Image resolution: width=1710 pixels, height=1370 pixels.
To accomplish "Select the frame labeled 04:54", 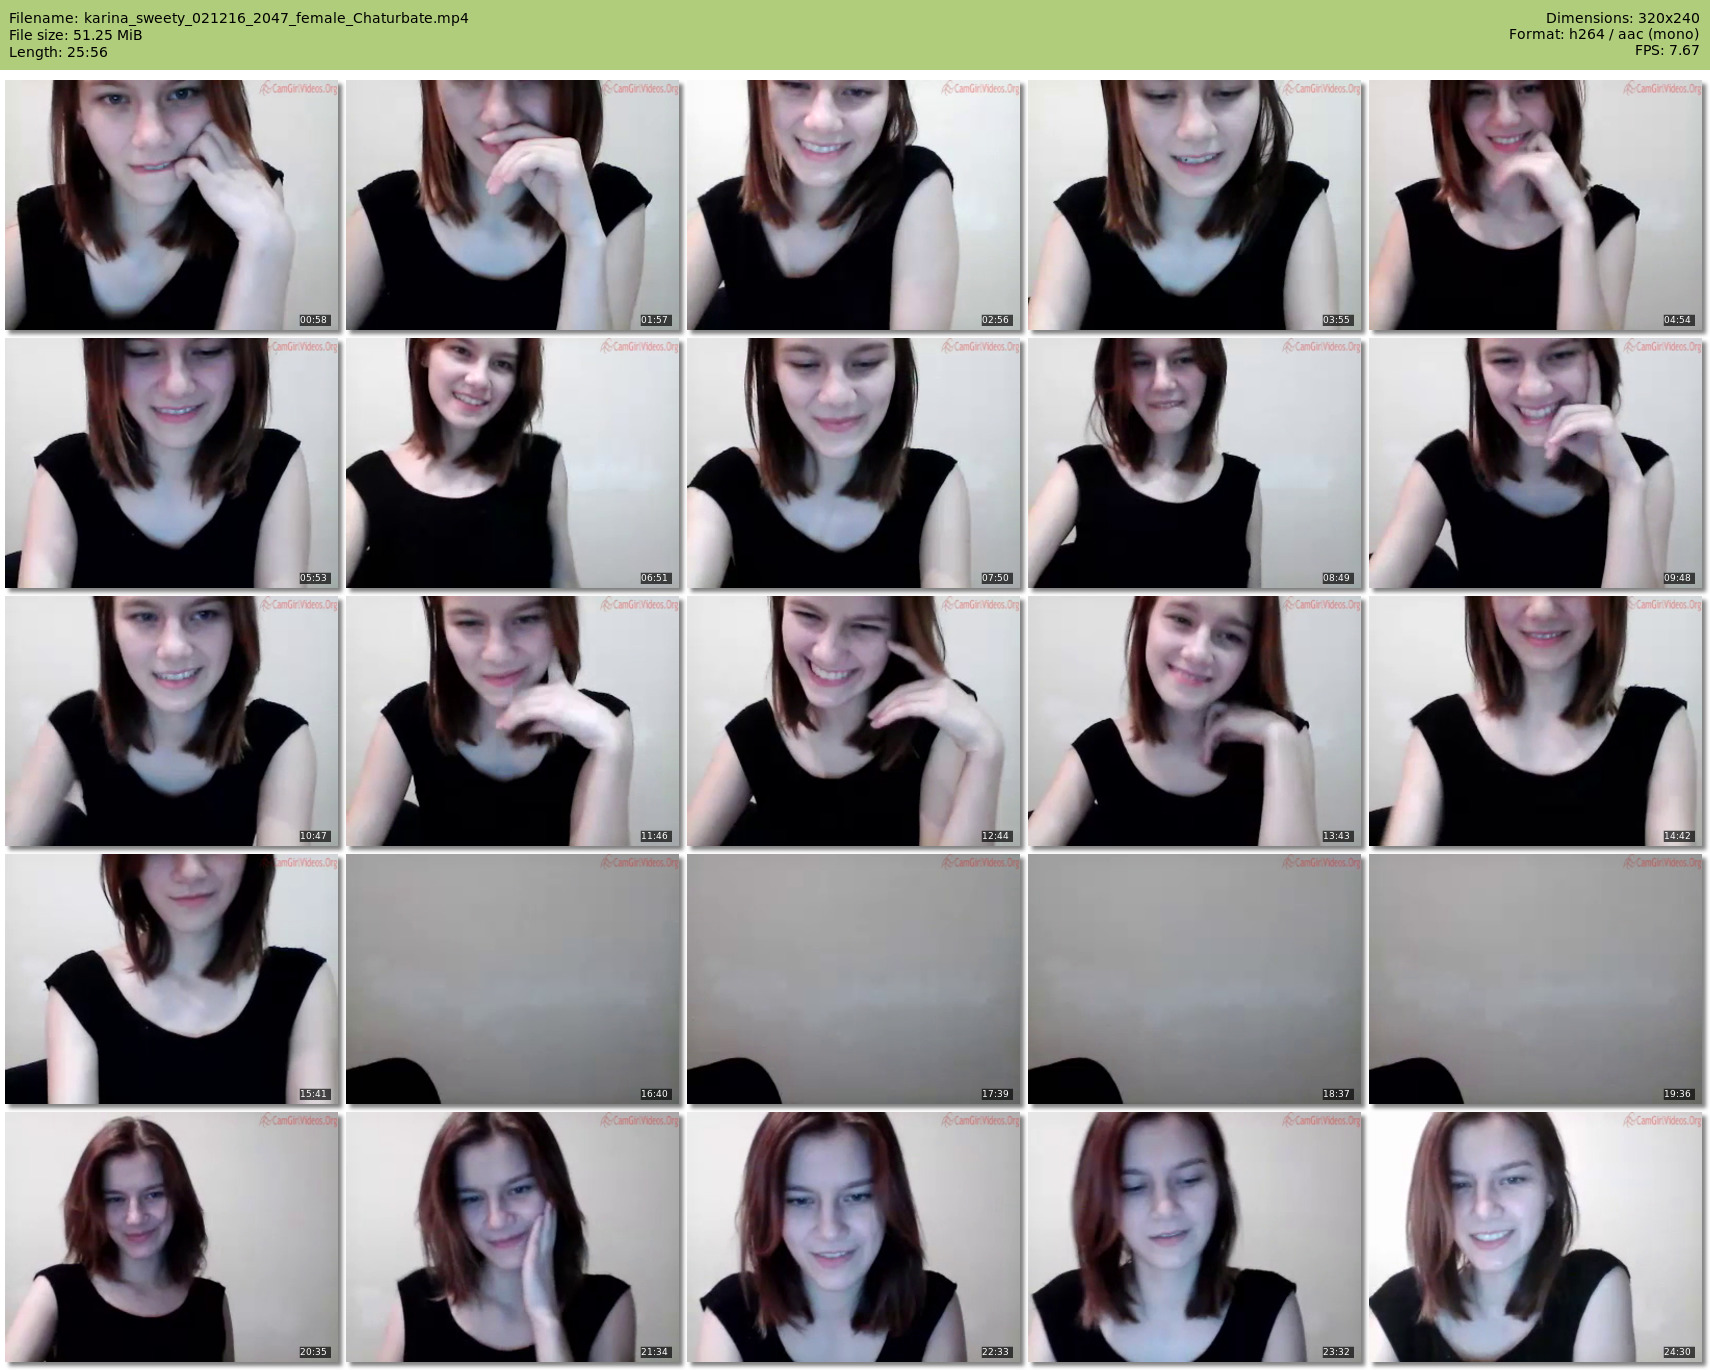I will coord(1536,205).
